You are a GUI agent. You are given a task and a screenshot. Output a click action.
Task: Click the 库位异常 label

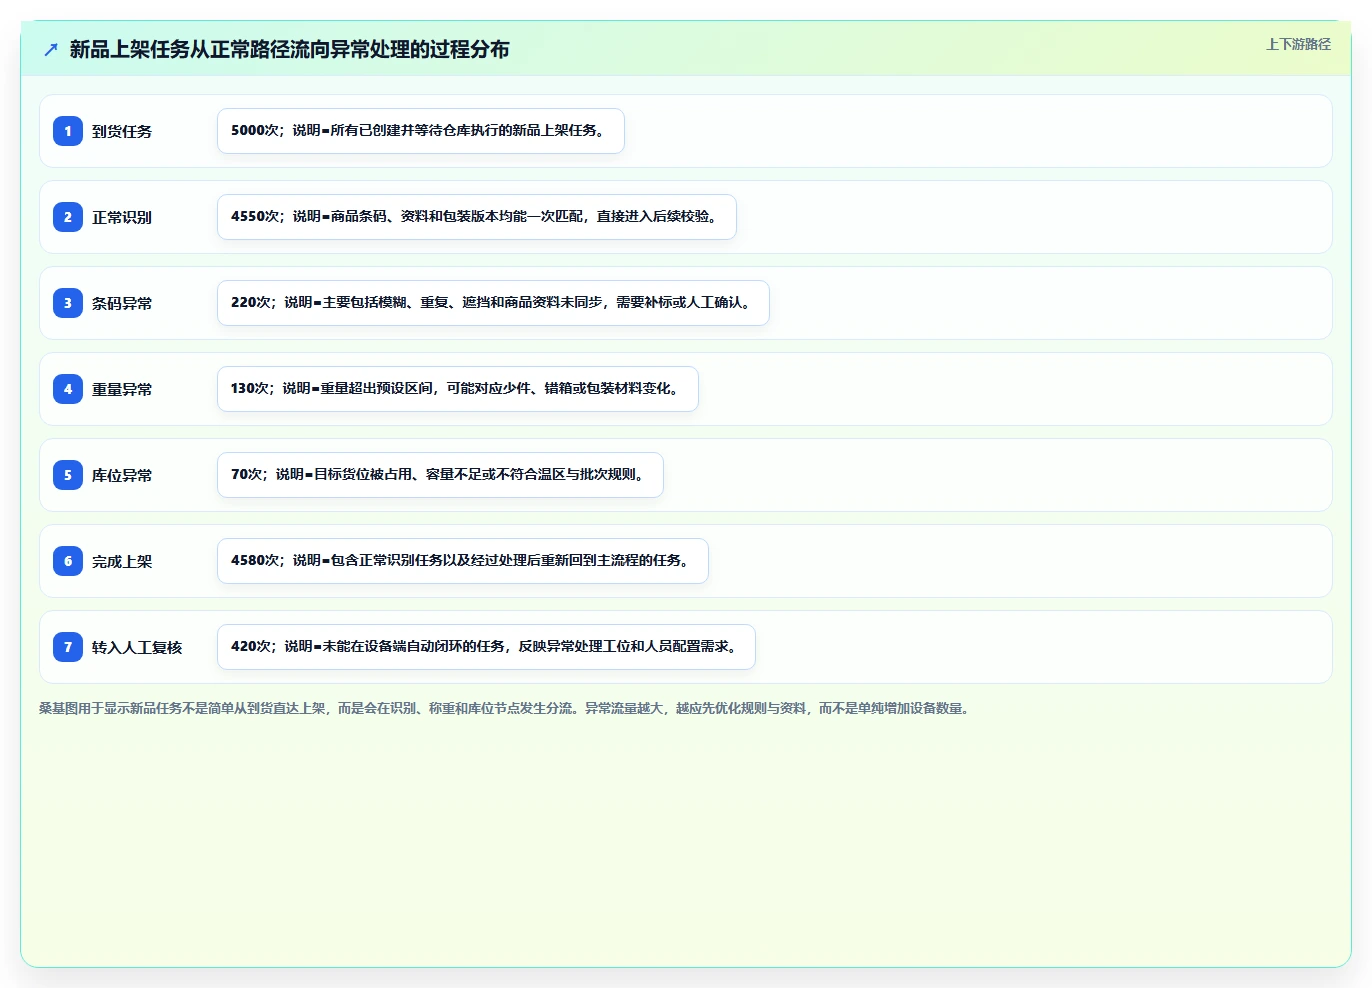coord(122,475)
